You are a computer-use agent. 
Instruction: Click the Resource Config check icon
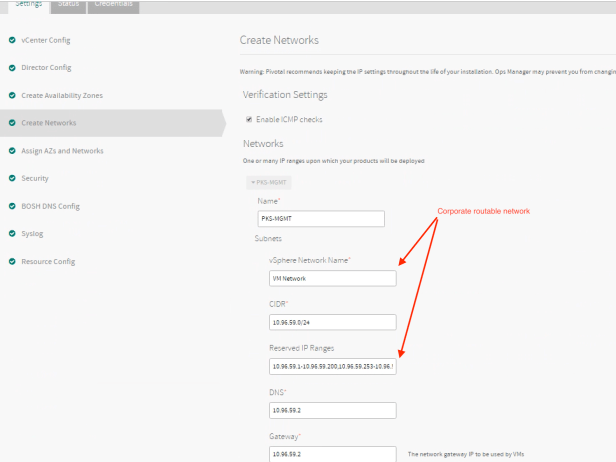11,262
